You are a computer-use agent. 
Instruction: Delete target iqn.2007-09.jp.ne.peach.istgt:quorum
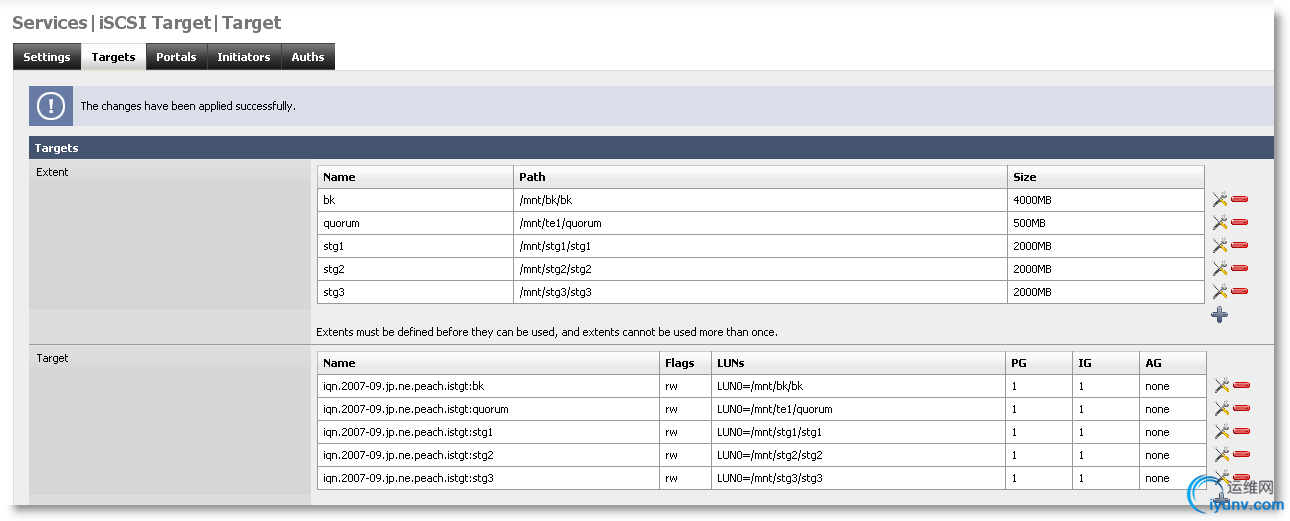click(x=1241, y=409)
